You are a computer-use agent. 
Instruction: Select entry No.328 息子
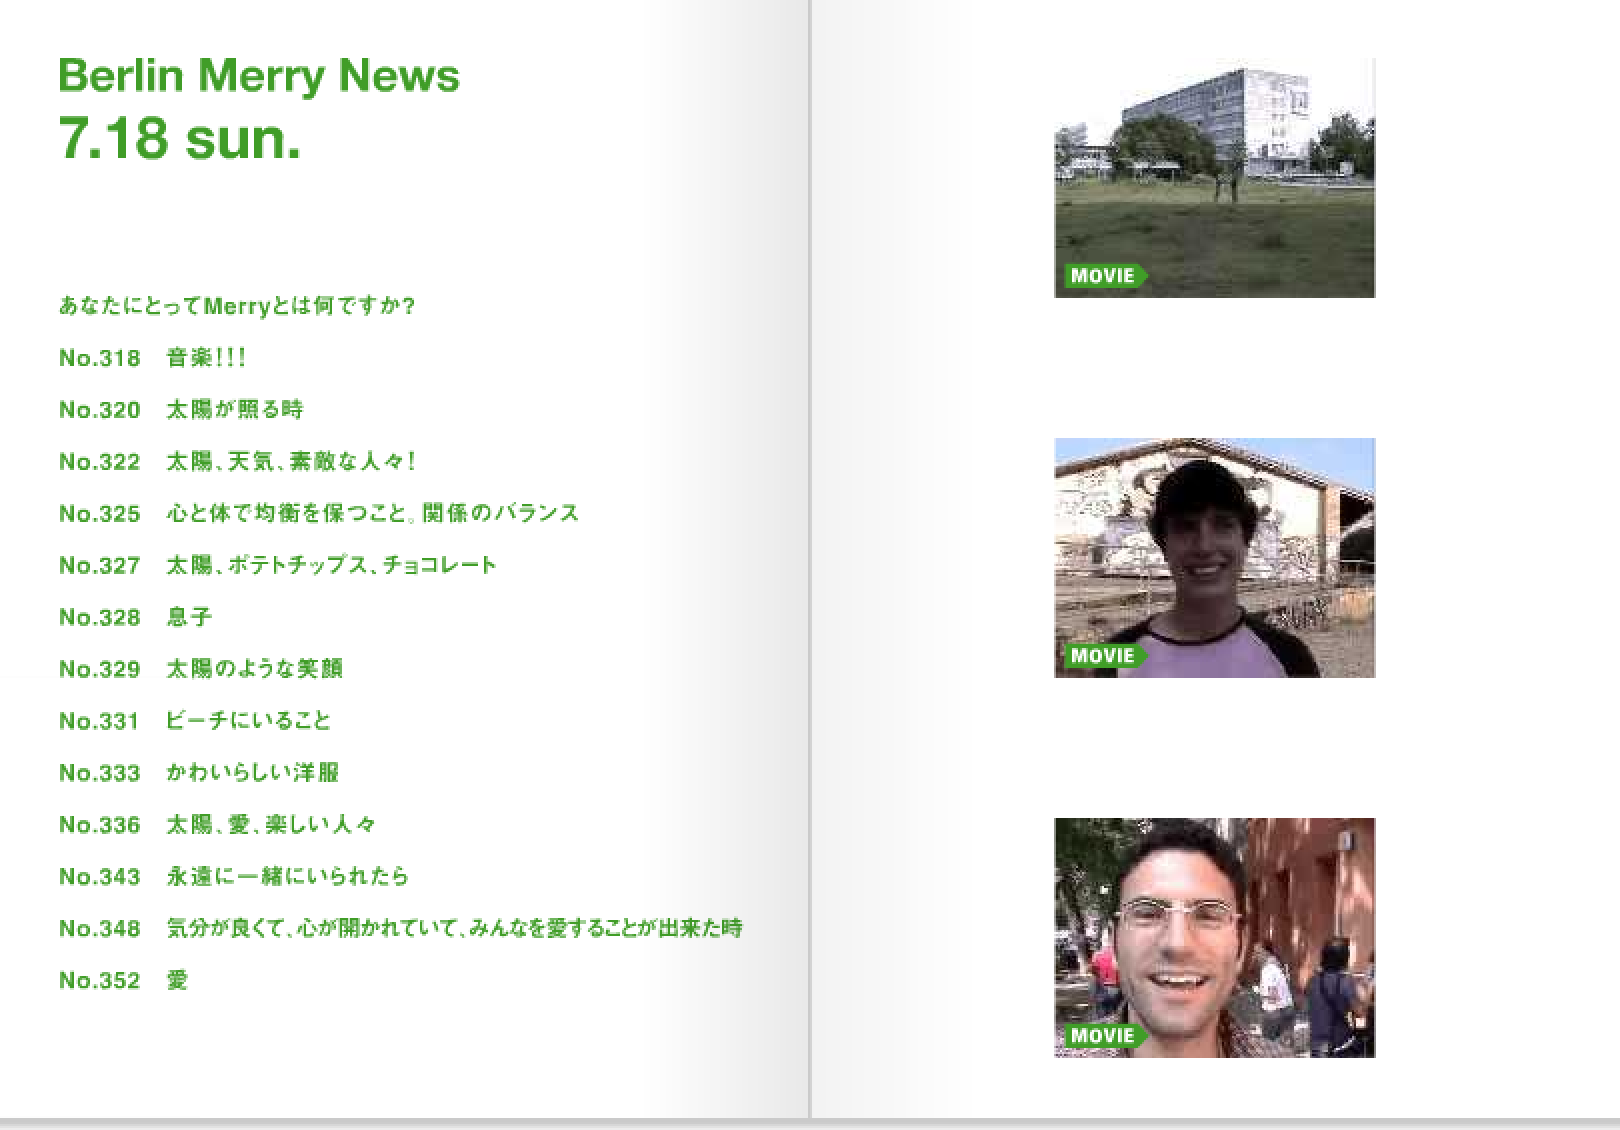135,618
